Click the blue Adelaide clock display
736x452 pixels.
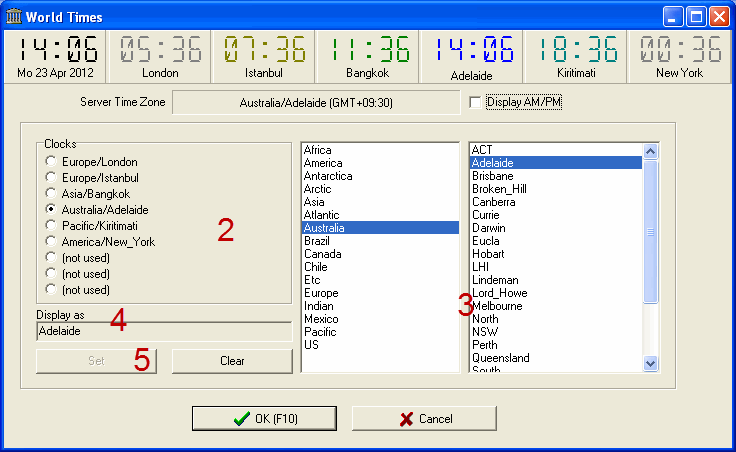(x=472, y=57)
